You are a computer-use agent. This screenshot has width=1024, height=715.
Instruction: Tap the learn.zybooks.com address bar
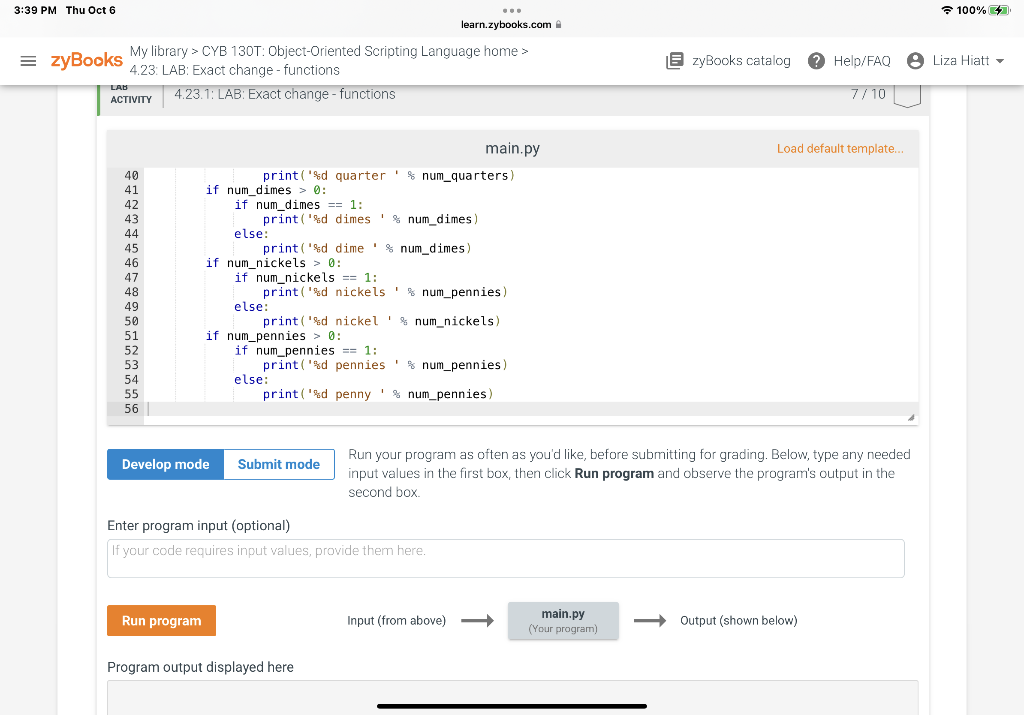point(511,24)
